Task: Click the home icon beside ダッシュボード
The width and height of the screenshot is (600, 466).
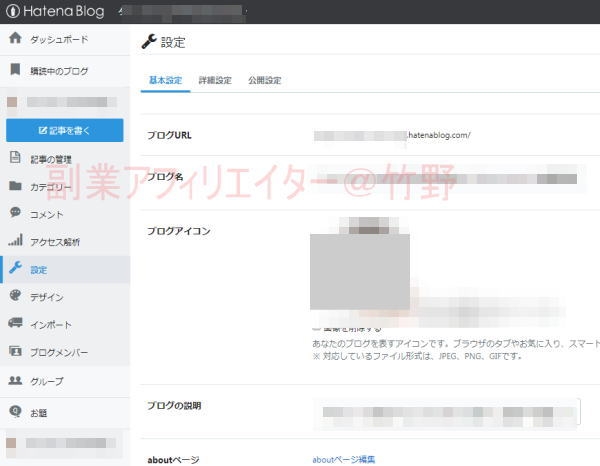Action: [15, 39]
